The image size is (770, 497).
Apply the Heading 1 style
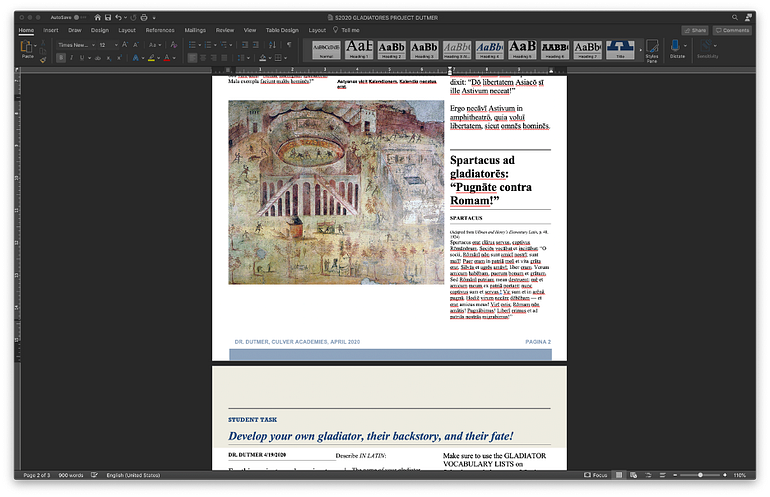(x=359, y=50)
